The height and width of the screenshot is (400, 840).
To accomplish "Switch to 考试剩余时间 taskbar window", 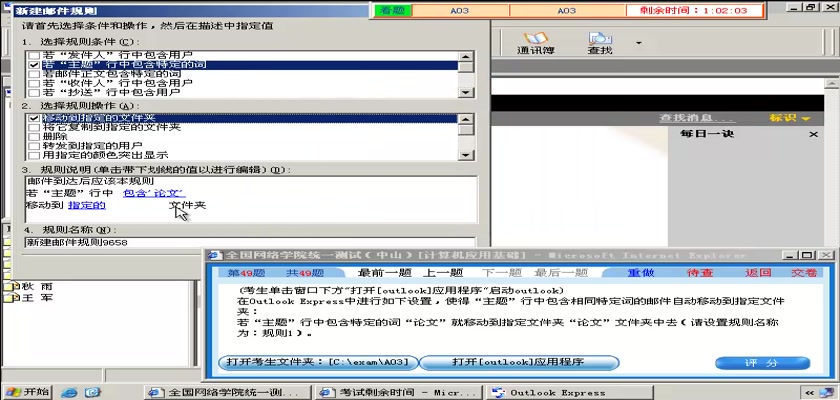I will [x=399, y=393].
